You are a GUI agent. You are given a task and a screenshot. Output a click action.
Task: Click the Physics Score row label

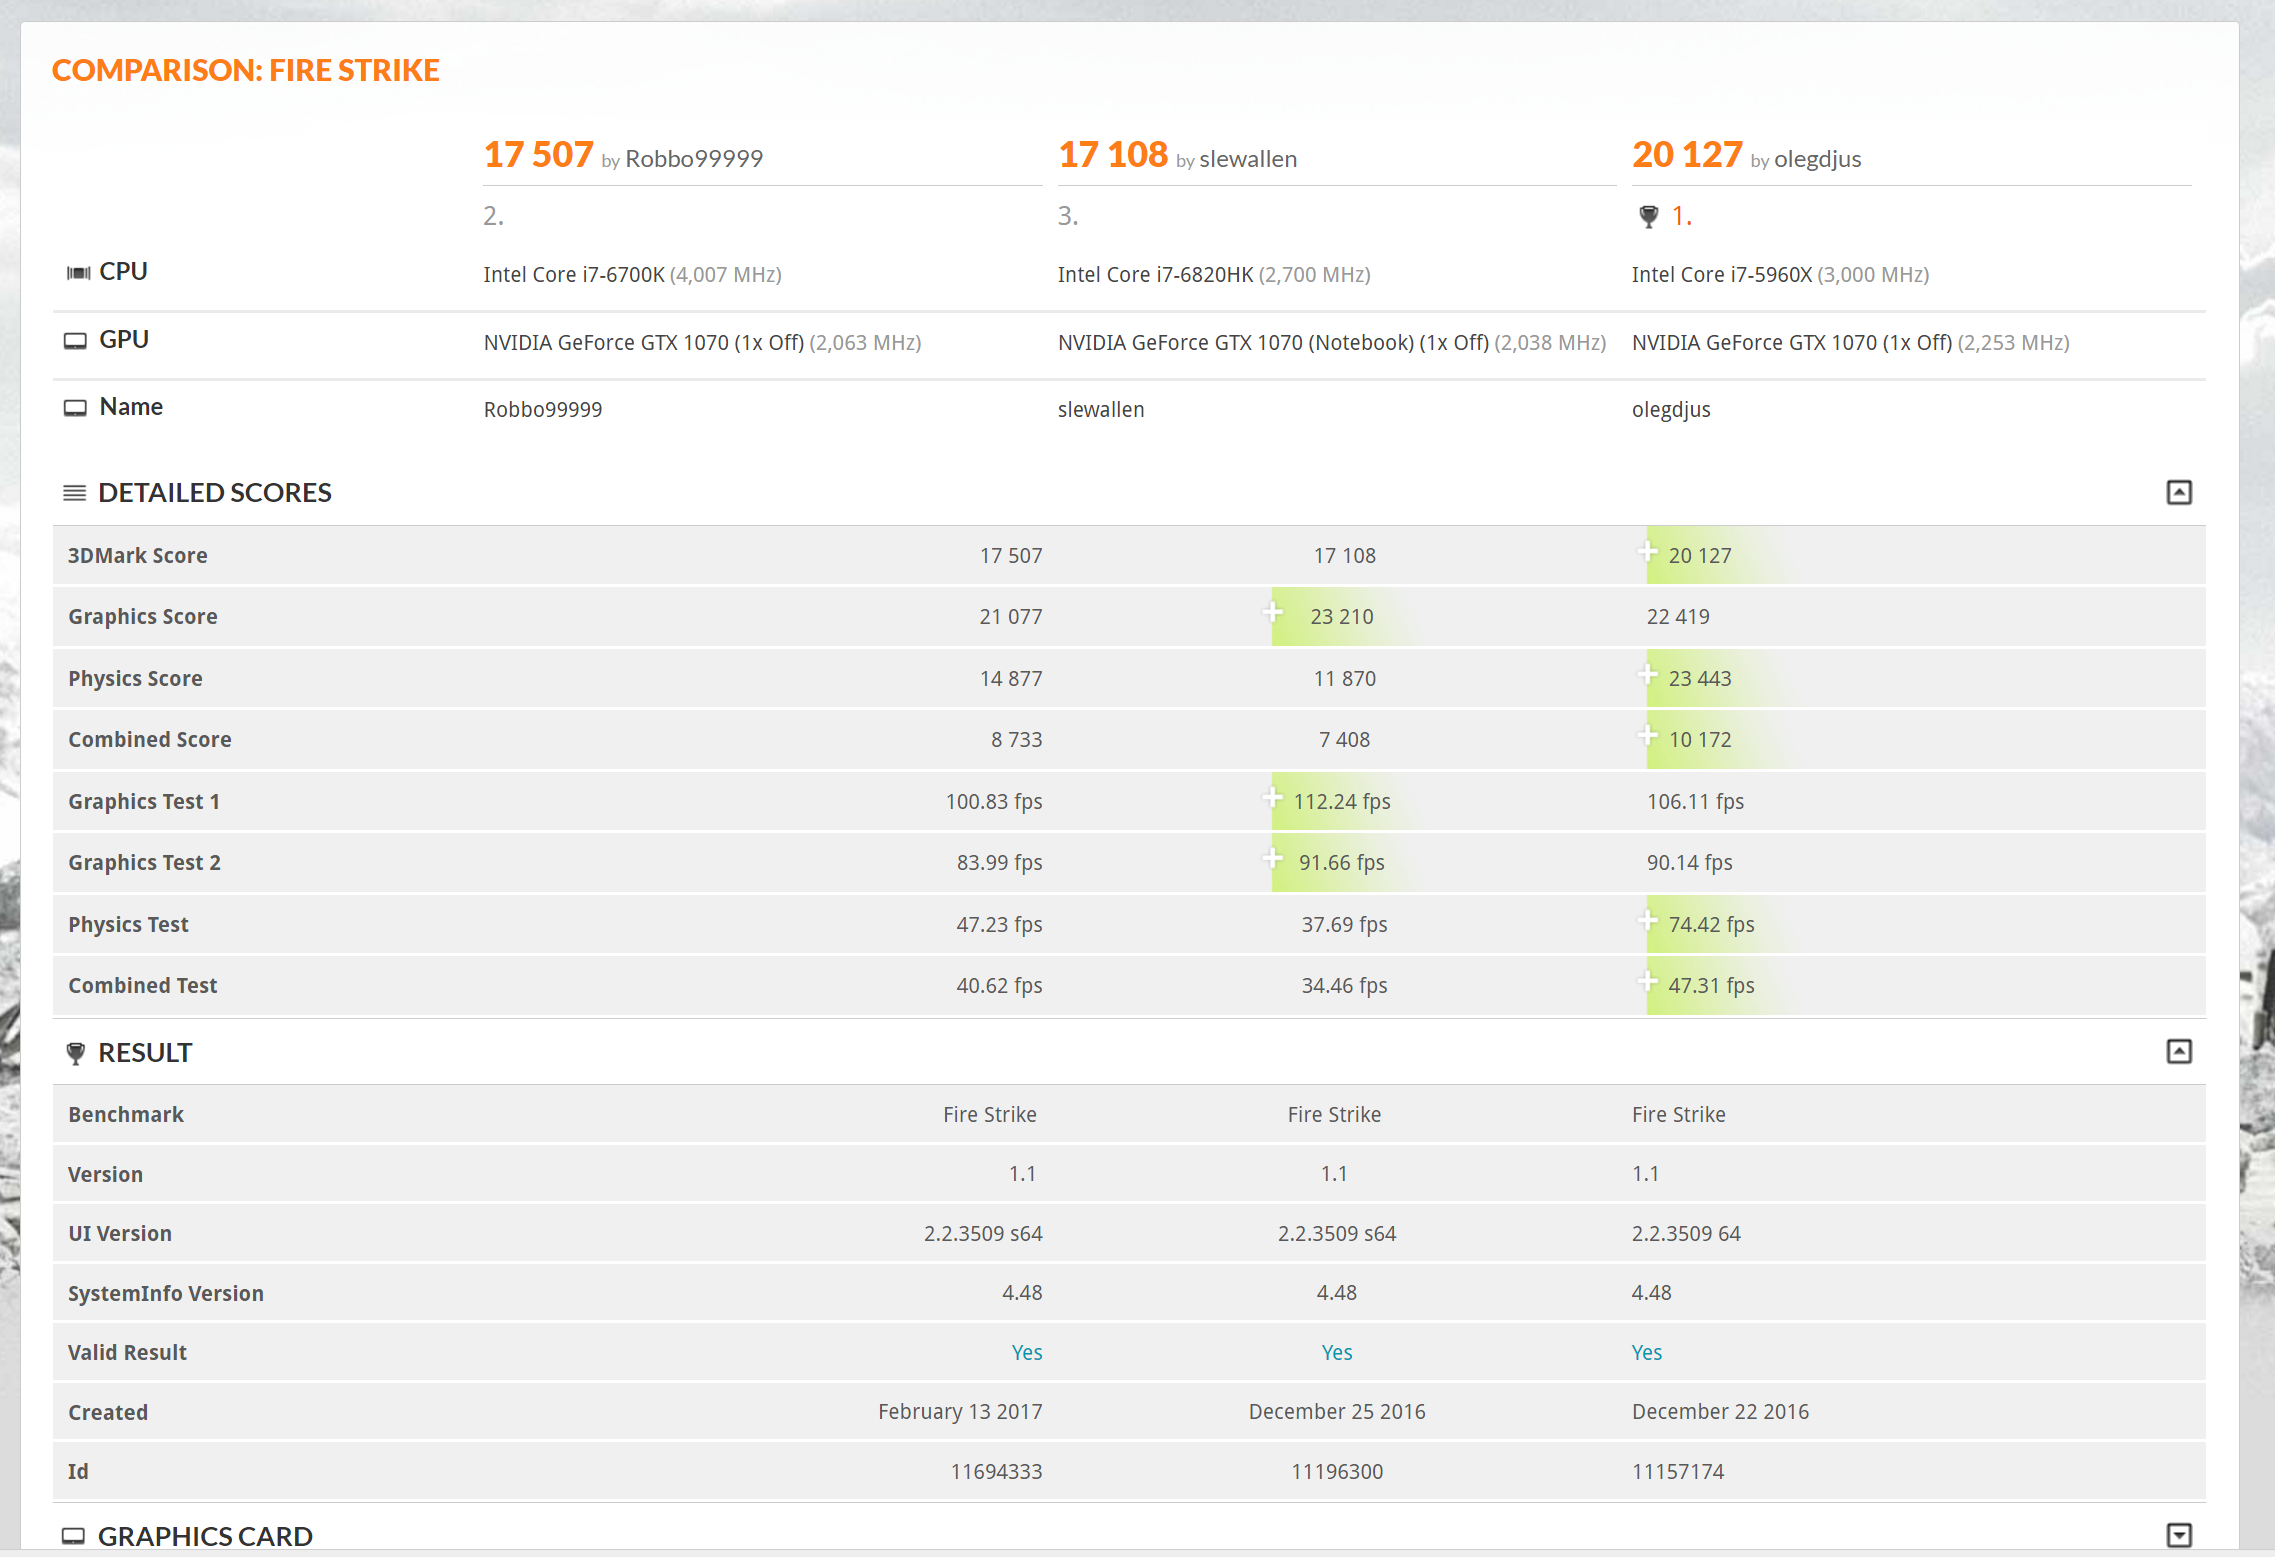tap(135, 679)
